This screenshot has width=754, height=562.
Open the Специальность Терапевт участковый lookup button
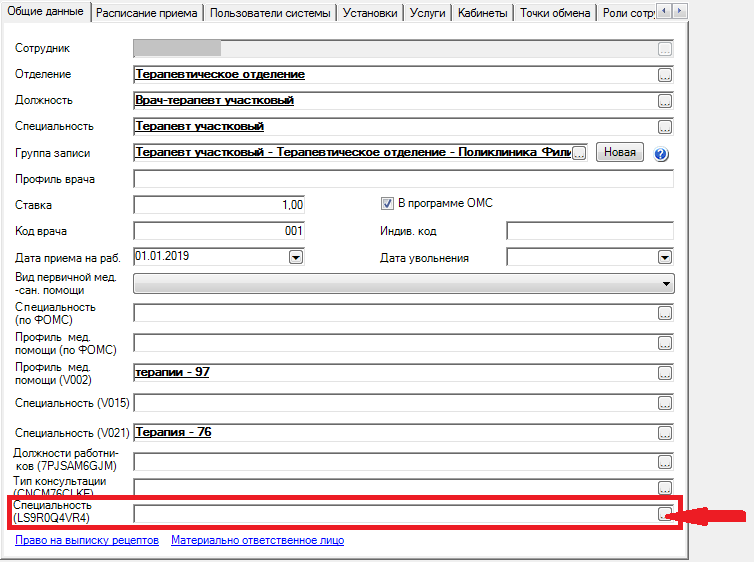[x=665, y=127]
